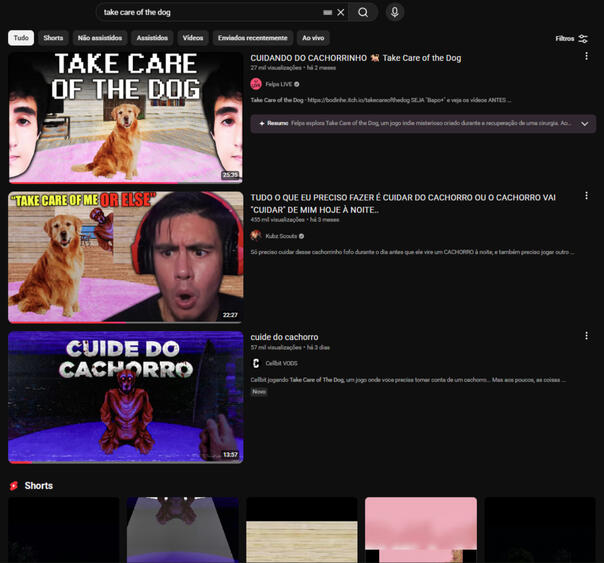Viewport: 604px width, 563px height.
Task: Click '57 mil visualizações' metadata text
Action: pos(276,347)
